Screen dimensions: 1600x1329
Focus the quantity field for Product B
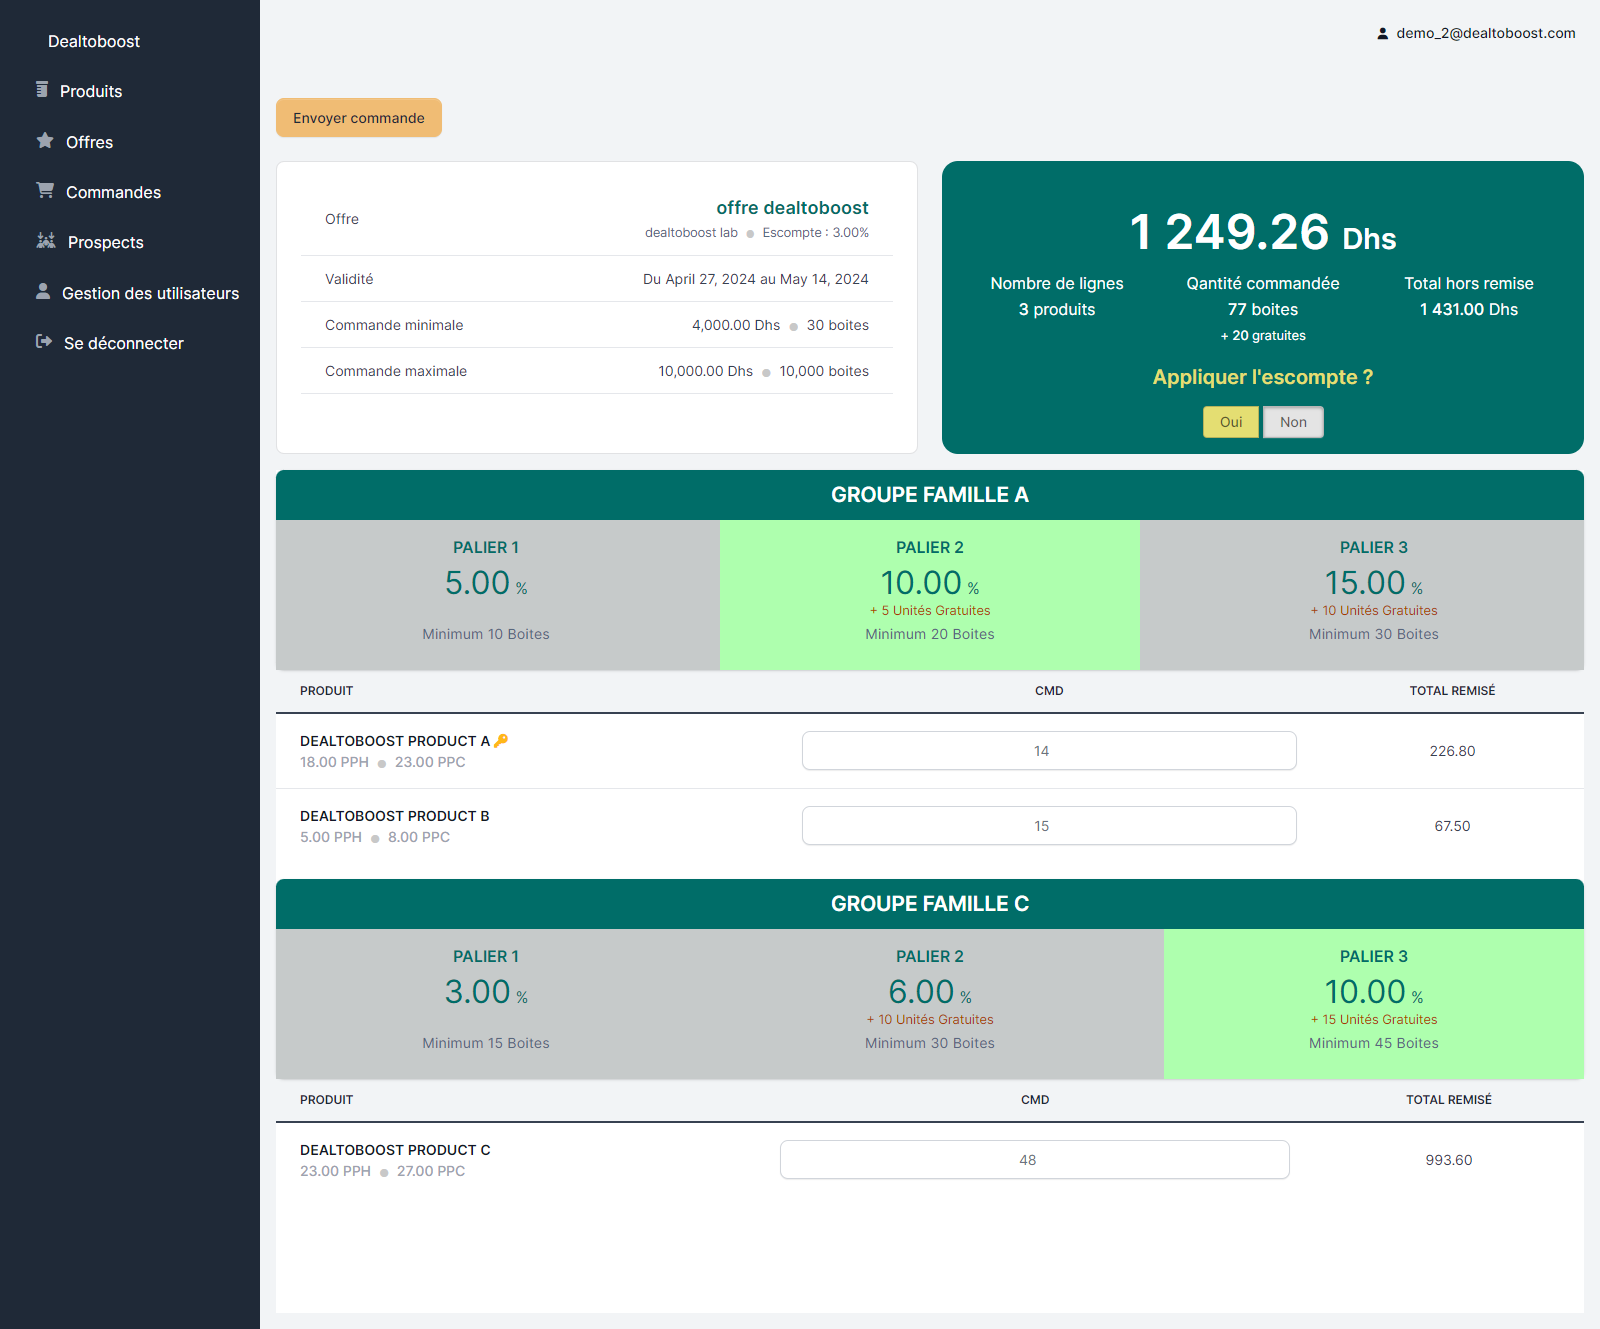click(1049, 826)
